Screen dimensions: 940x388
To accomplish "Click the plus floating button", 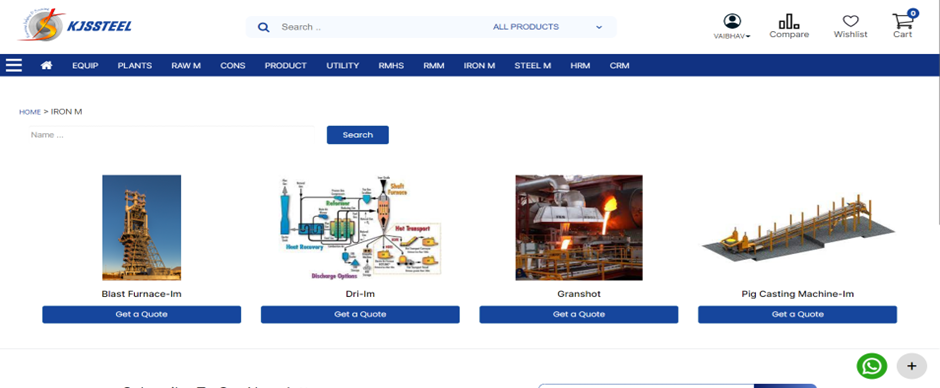I will click(x=912, y=366).
